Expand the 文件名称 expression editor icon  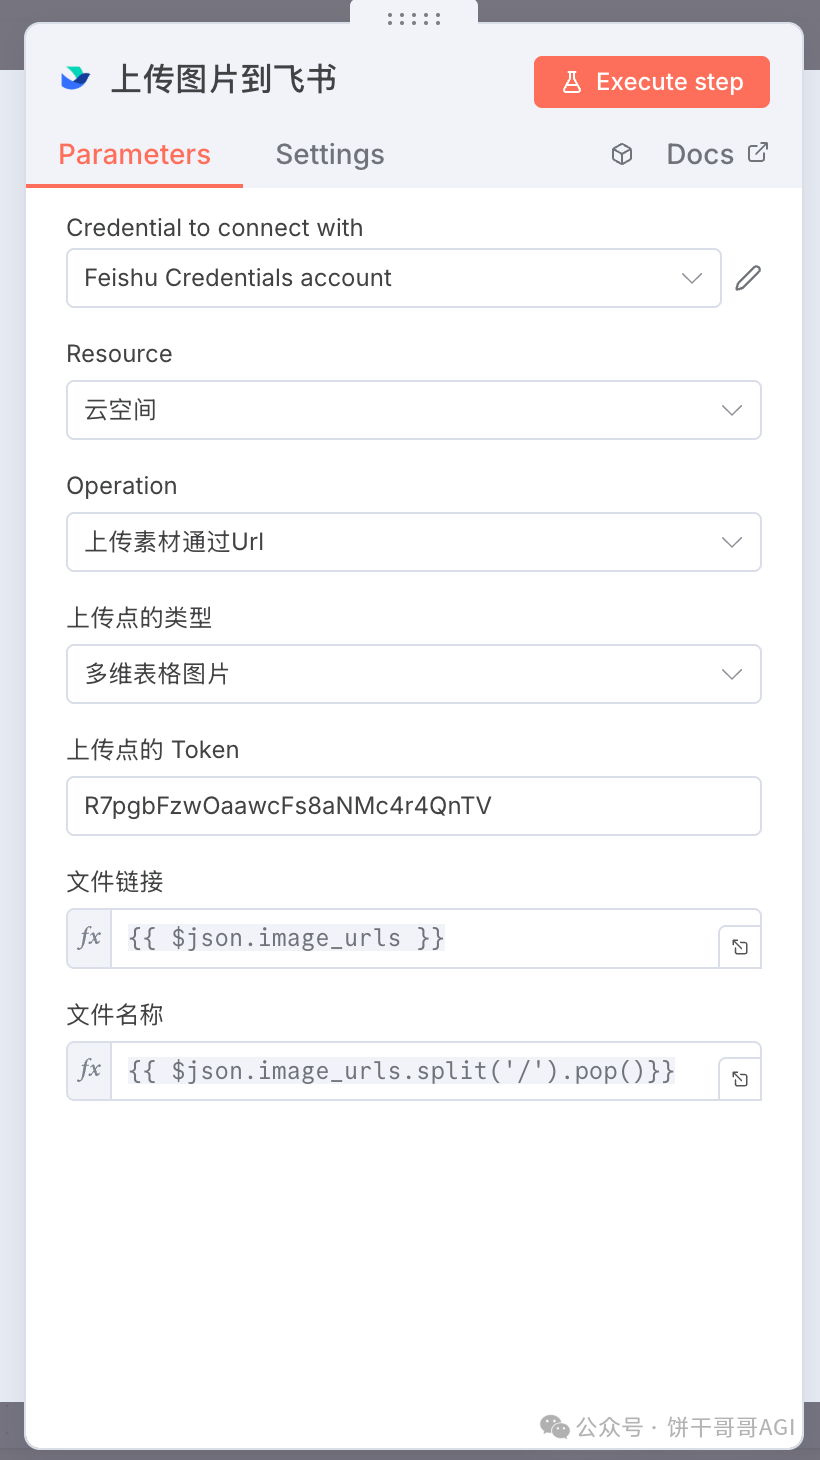[x=740, y=1079]
